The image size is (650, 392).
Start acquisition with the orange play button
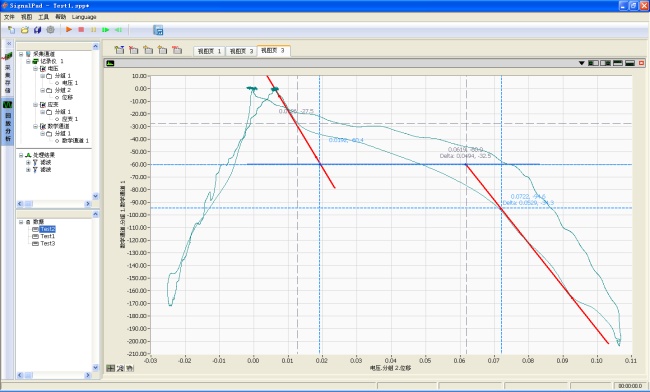pos(69,30)
